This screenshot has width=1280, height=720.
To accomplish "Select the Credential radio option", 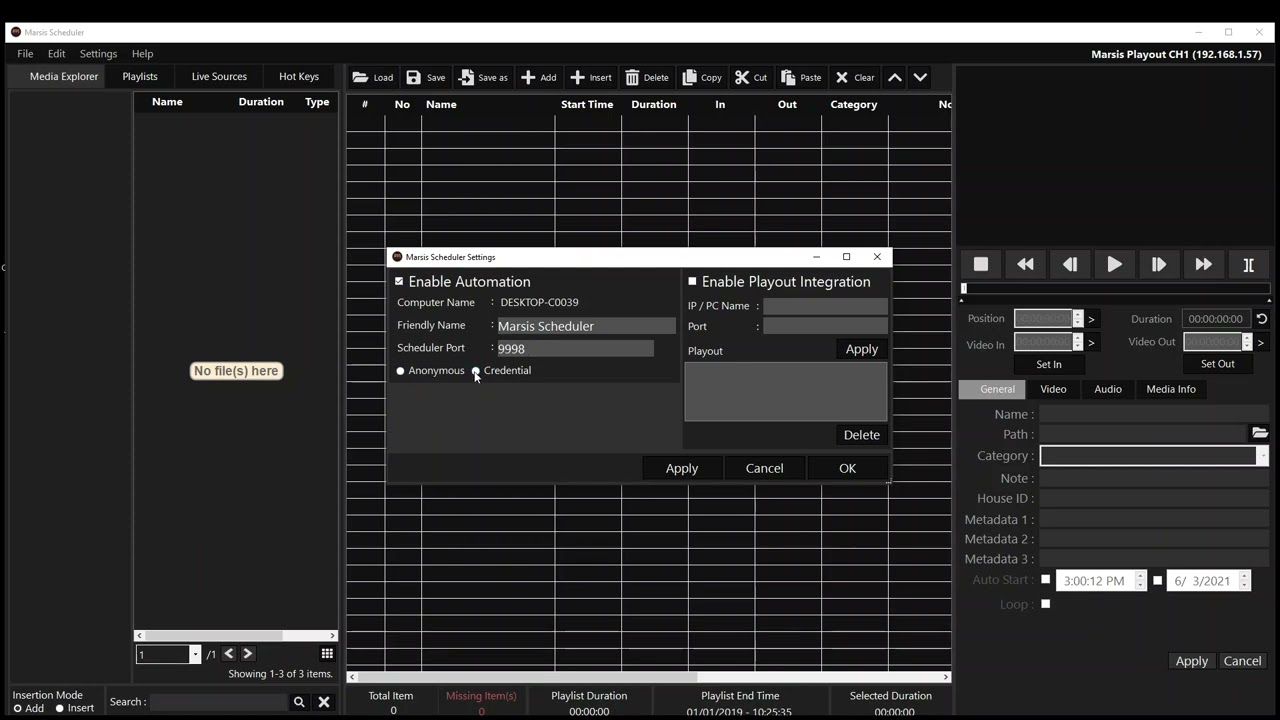I will [476, 371].
